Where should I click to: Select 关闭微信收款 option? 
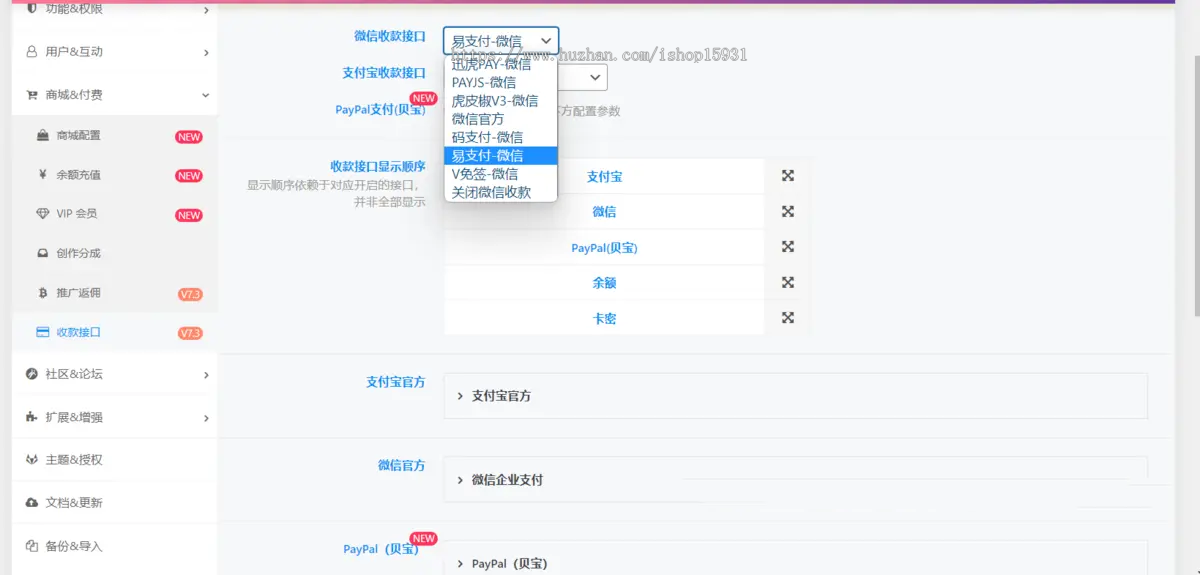[500, 192]
